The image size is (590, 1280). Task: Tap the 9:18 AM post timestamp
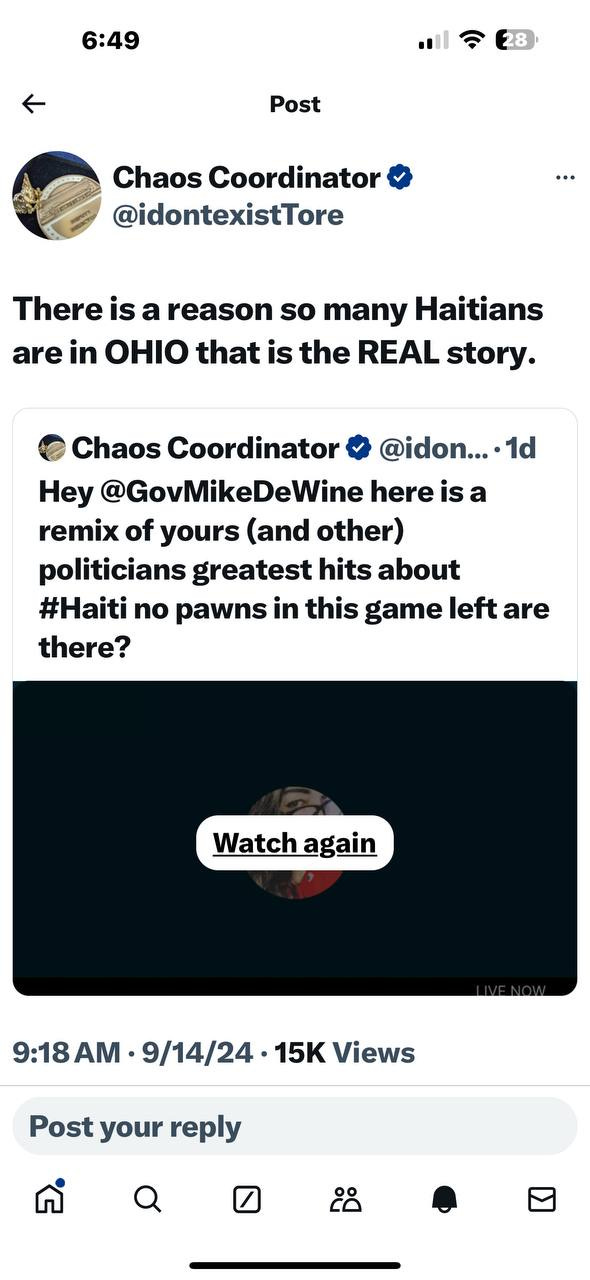click(69, 1053)
